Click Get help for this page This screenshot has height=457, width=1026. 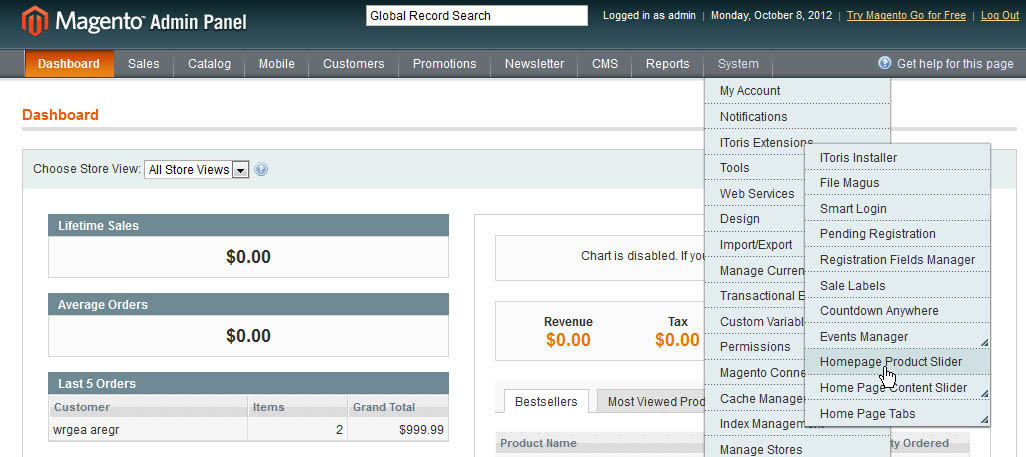[x=955, y=64]
